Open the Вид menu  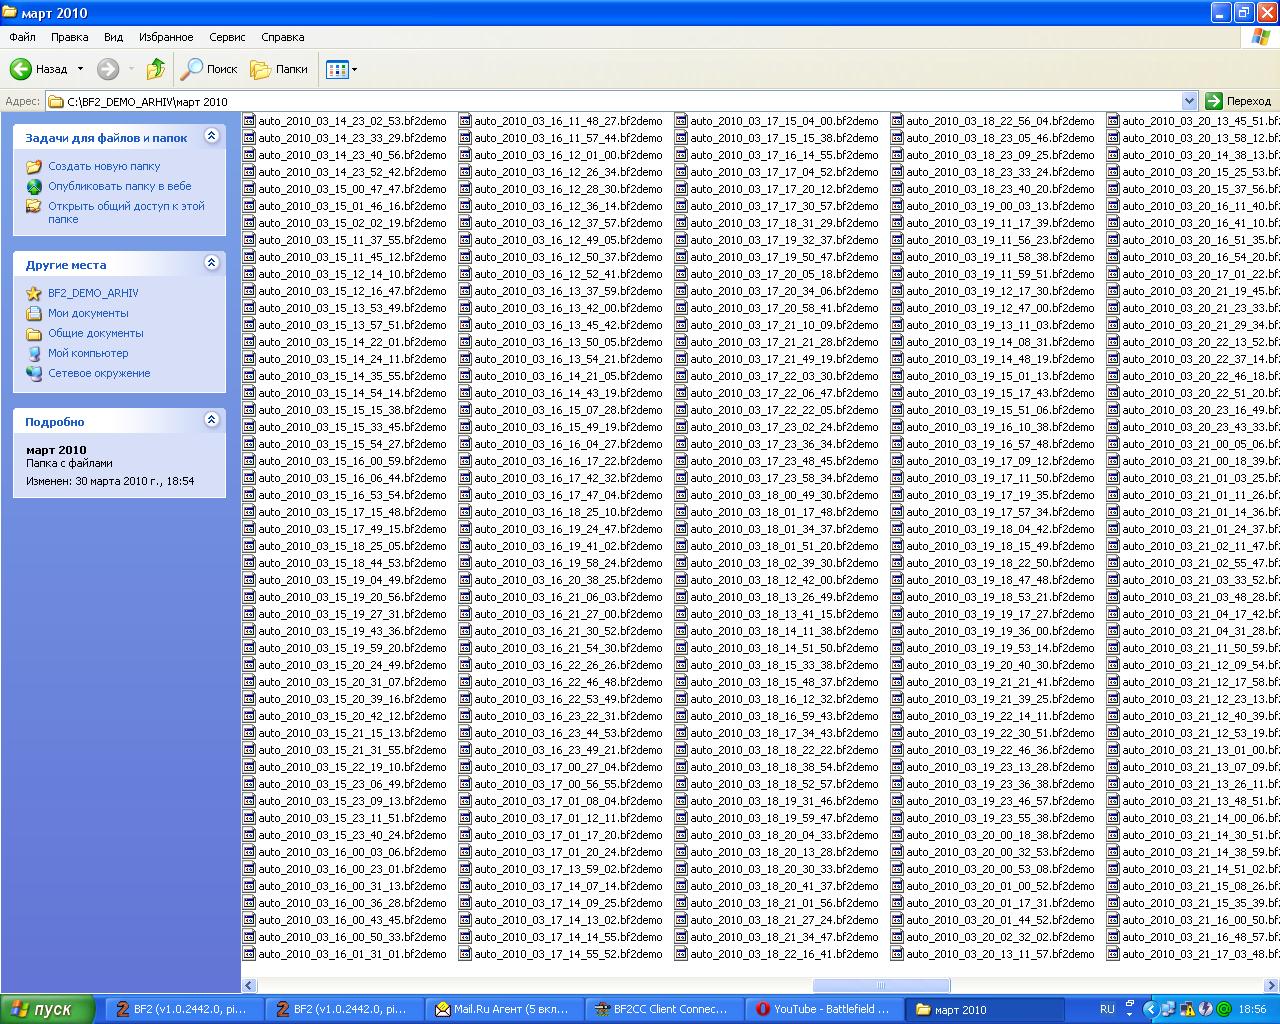click(x=114, y=37)
